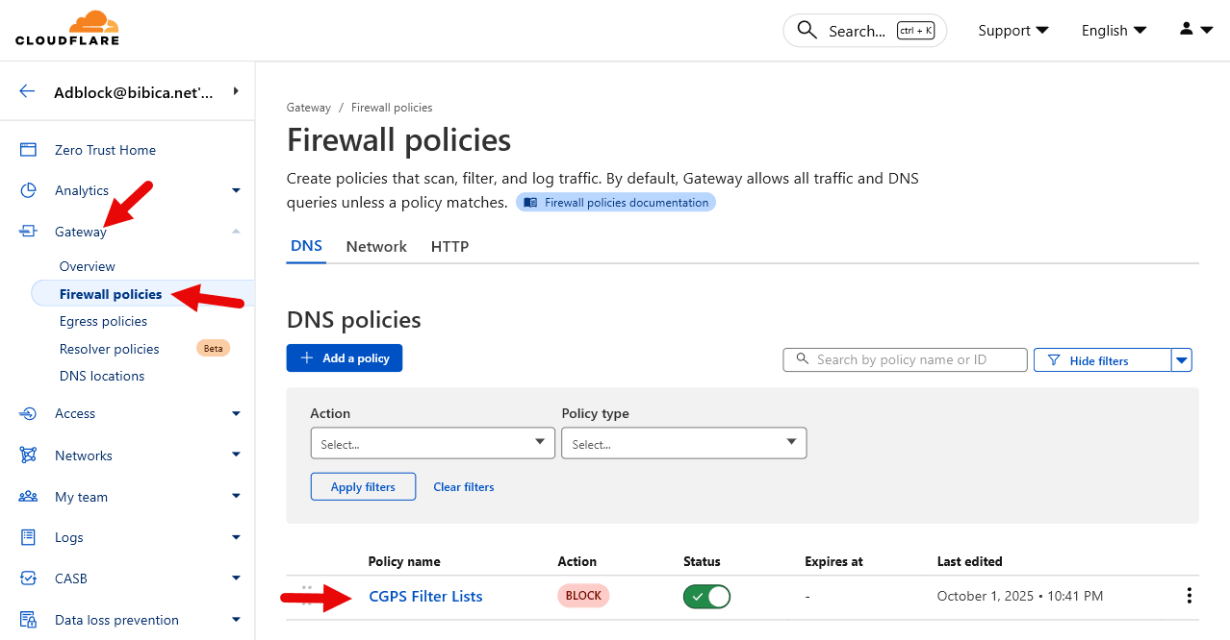Click the Zero Trust Home icon
Viewport: 1230px width, 640px height.
(x=28, y=150)
